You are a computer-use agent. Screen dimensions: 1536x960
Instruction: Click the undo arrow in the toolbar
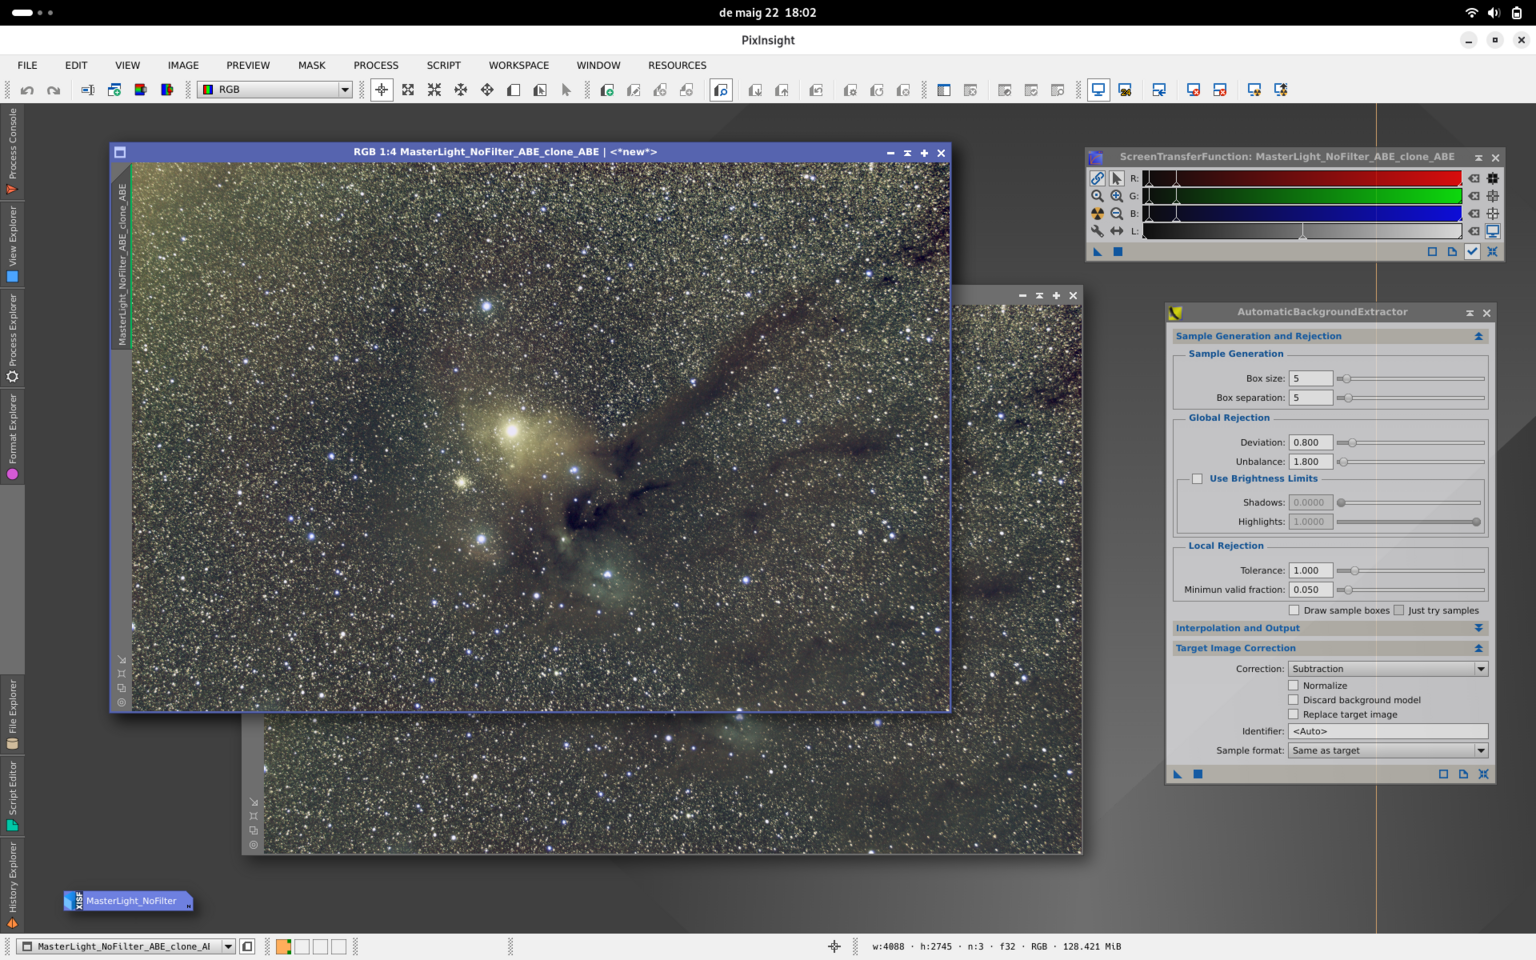[27, 90]
